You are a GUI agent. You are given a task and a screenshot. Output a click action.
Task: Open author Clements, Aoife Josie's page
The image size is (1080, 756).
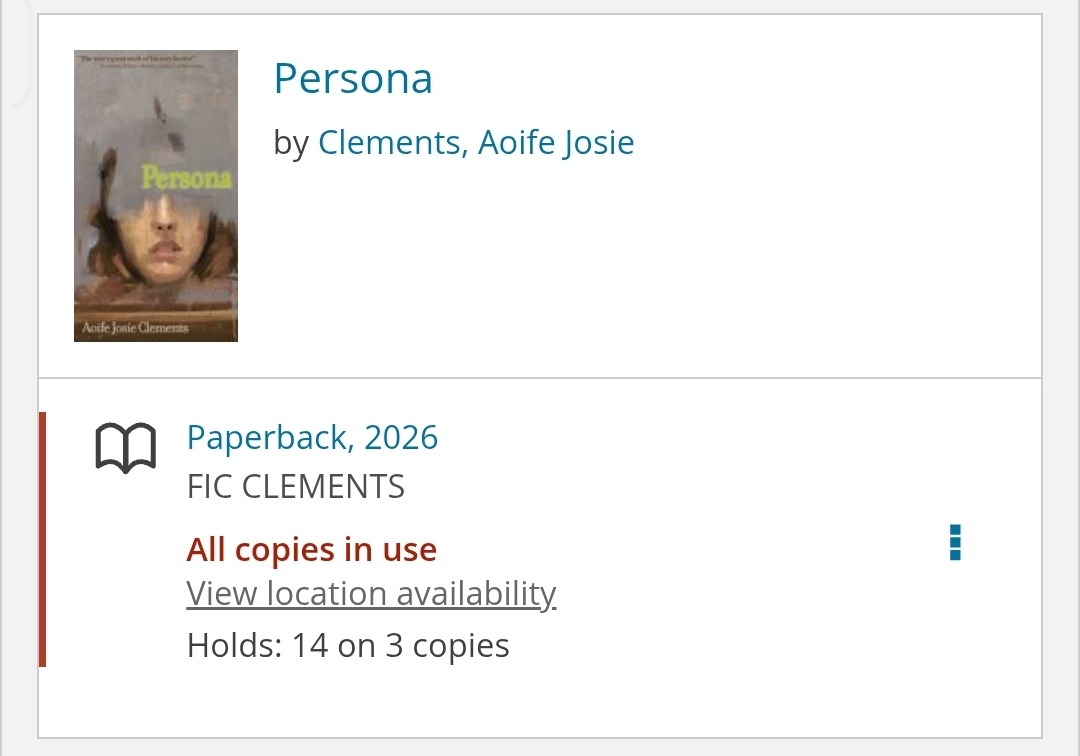(476, 143)
